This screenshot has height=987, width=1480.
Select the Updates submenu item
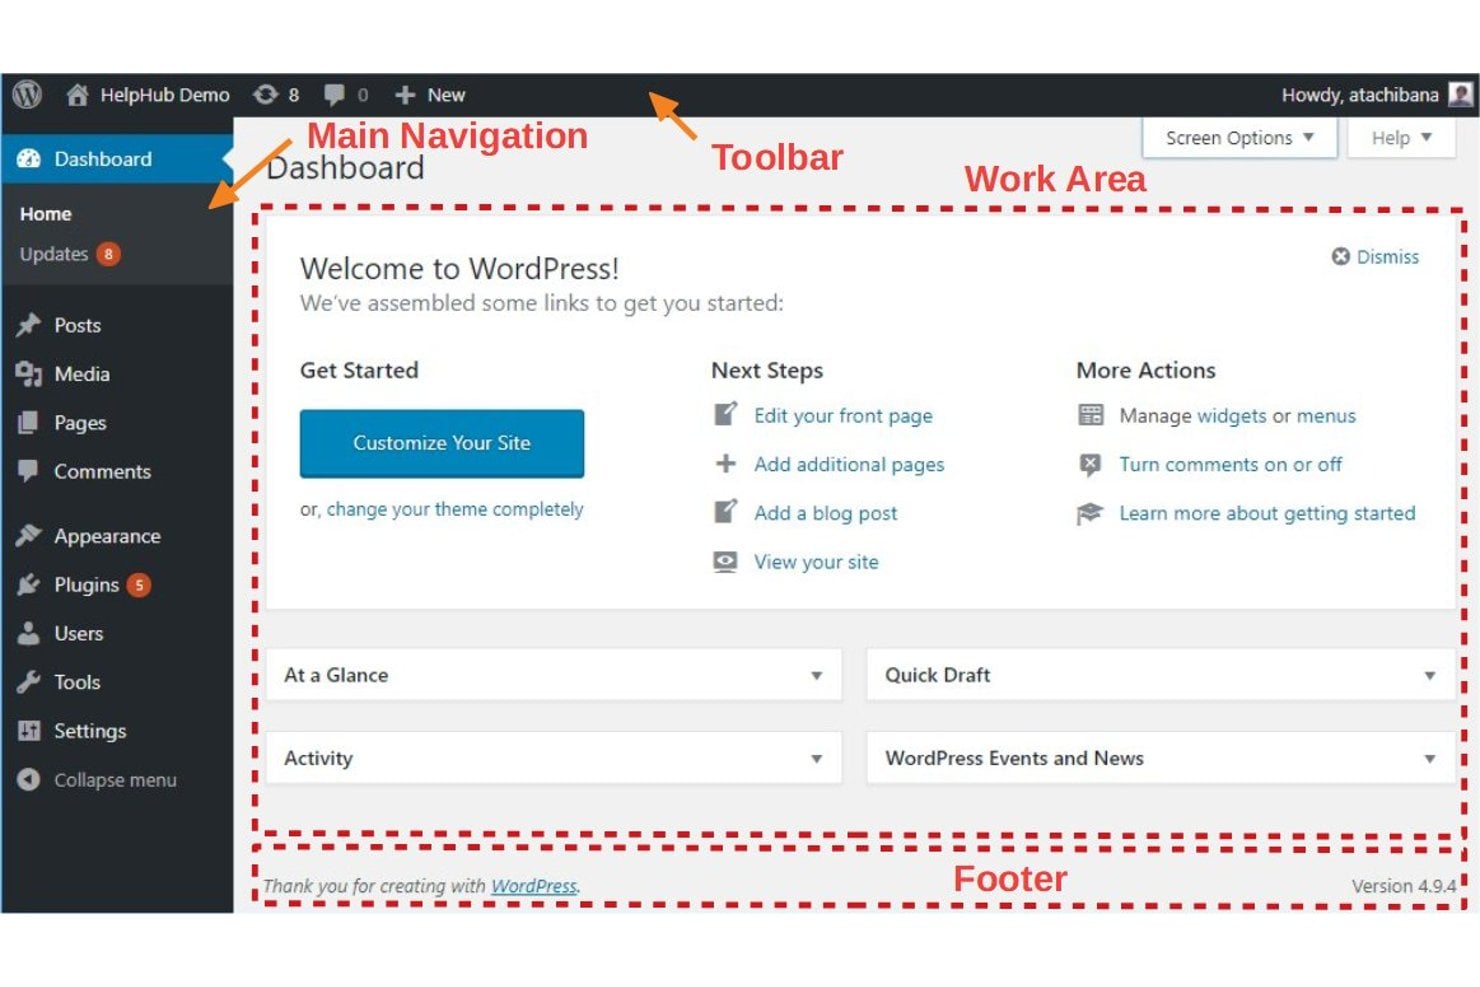pyautogui.click(x=54, y=254)
